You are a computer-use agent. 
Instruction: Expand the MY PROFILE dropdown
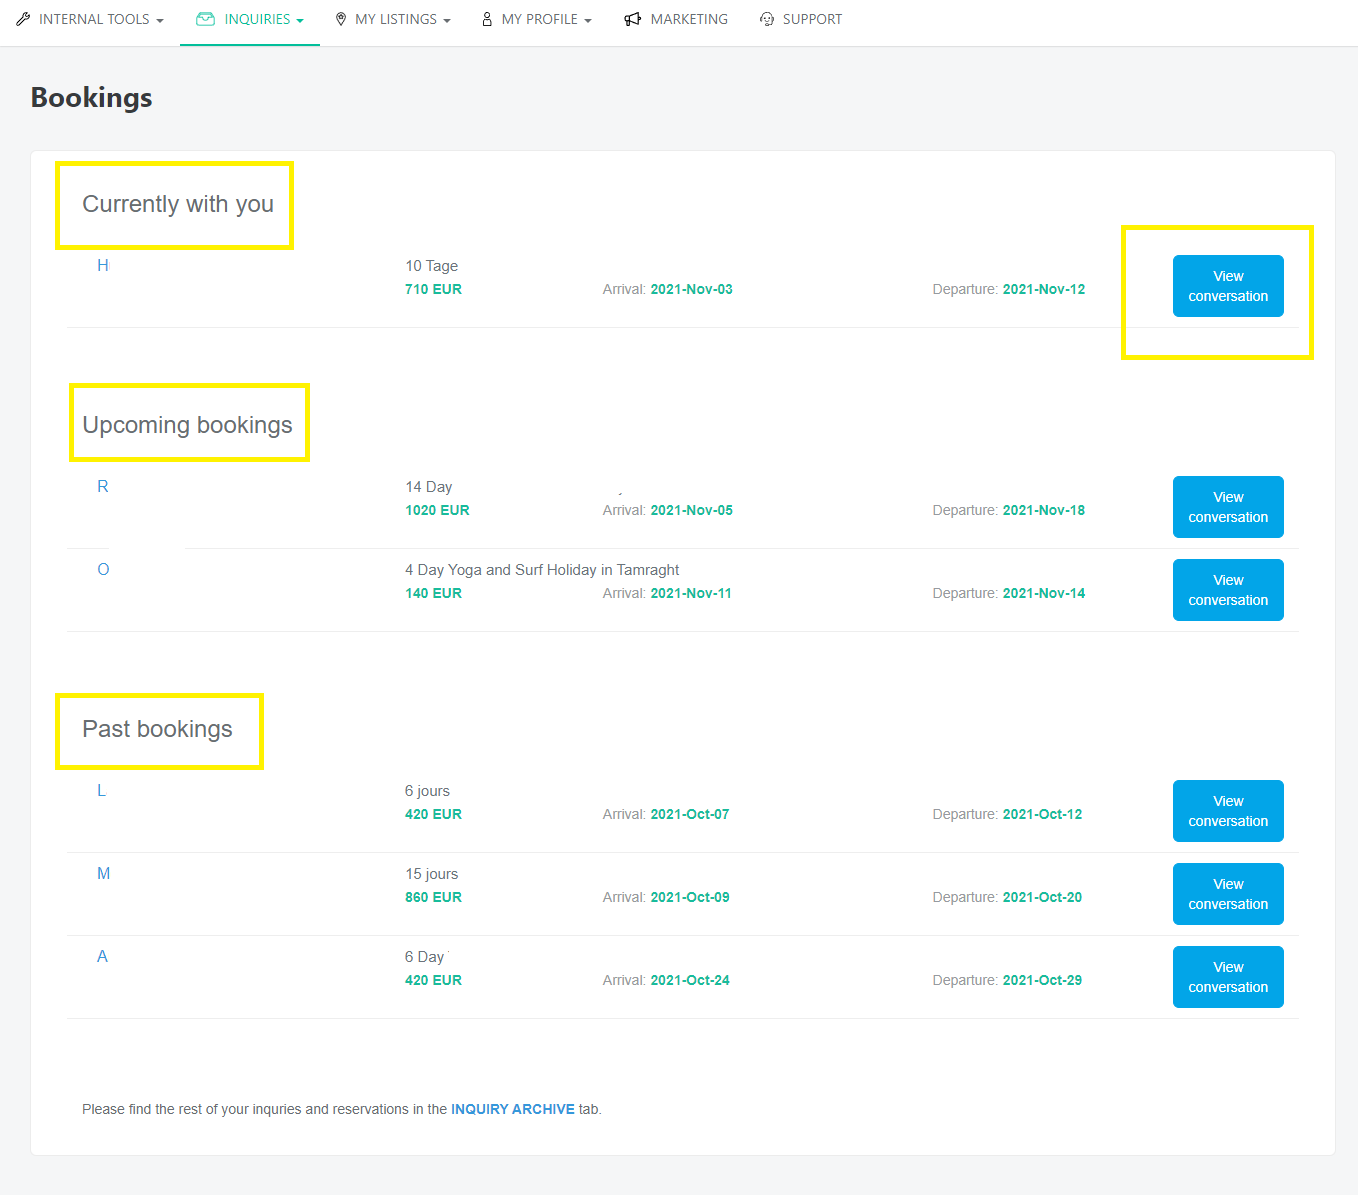[x=588, y=18]
